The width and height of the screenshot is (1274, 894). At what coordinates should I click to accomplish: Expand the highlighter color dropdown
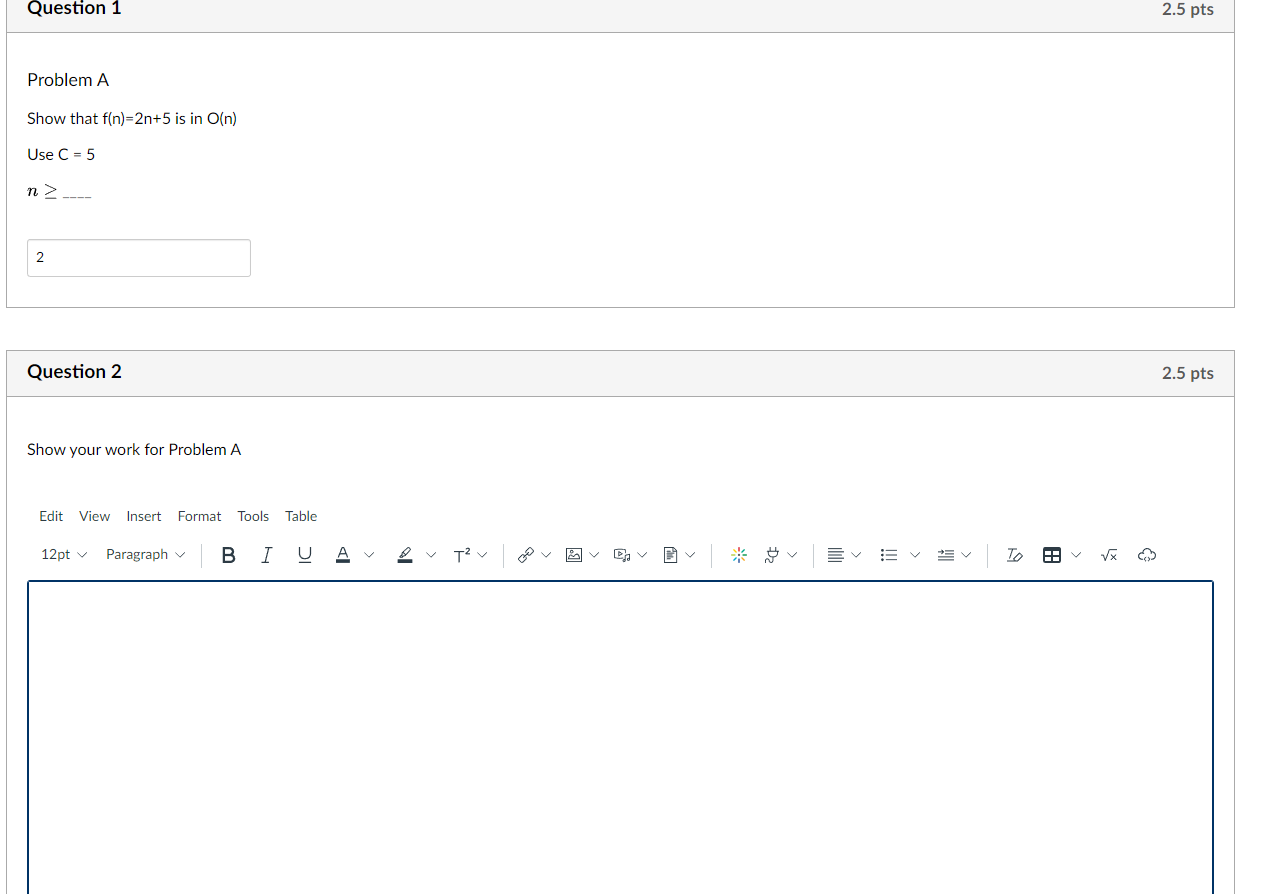pos(430,554)
